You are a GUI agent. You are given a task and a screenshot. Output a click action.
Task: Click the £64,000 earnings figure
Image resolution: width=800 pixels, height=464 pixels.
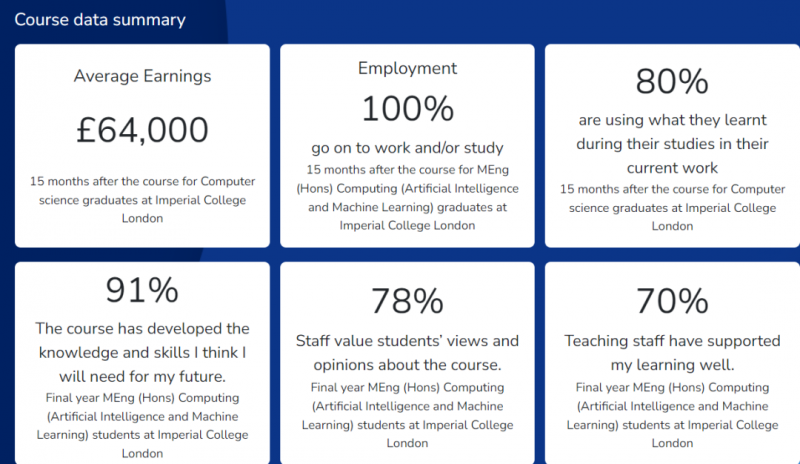(x=142, y=130)
